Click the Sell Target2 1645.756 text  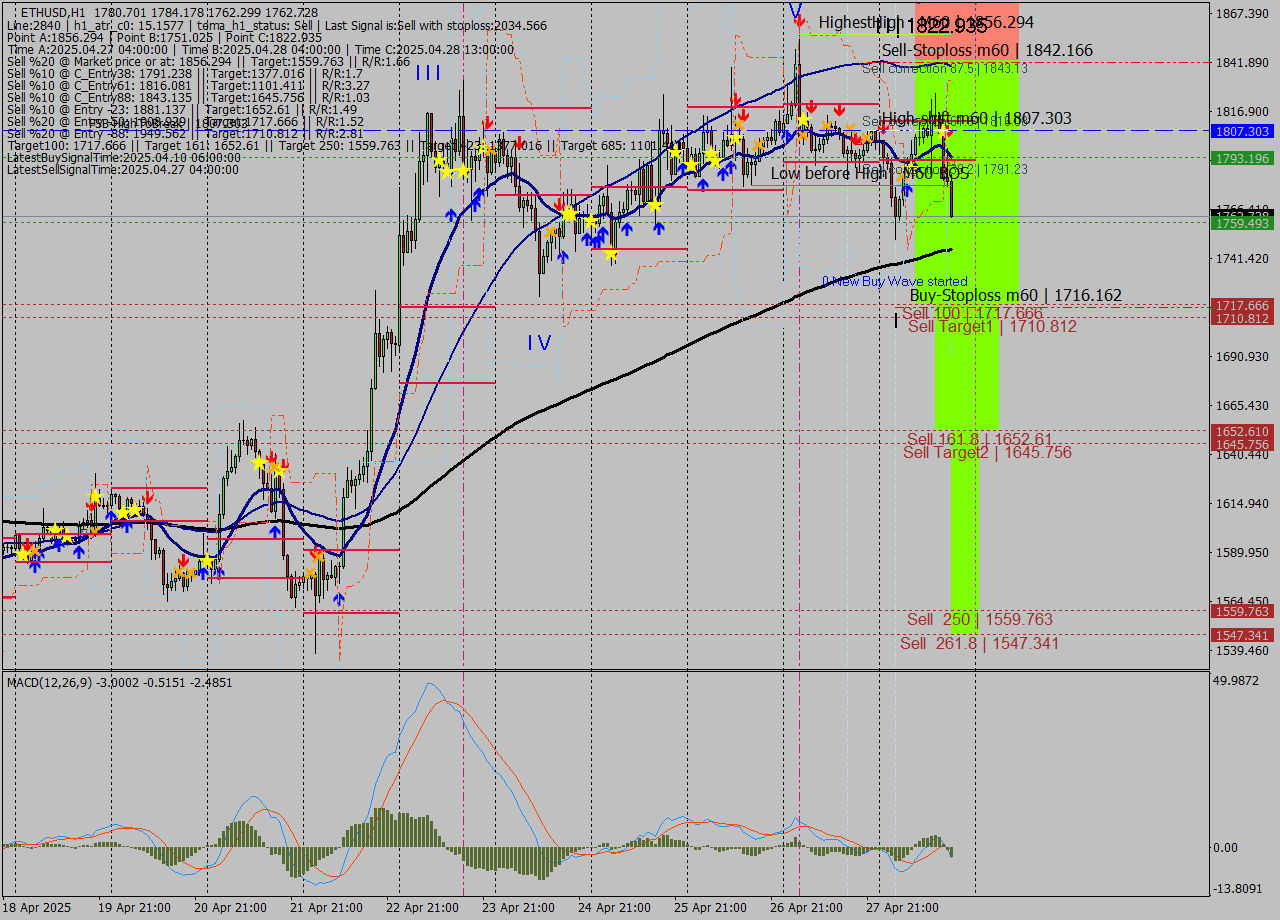(987, 452)
